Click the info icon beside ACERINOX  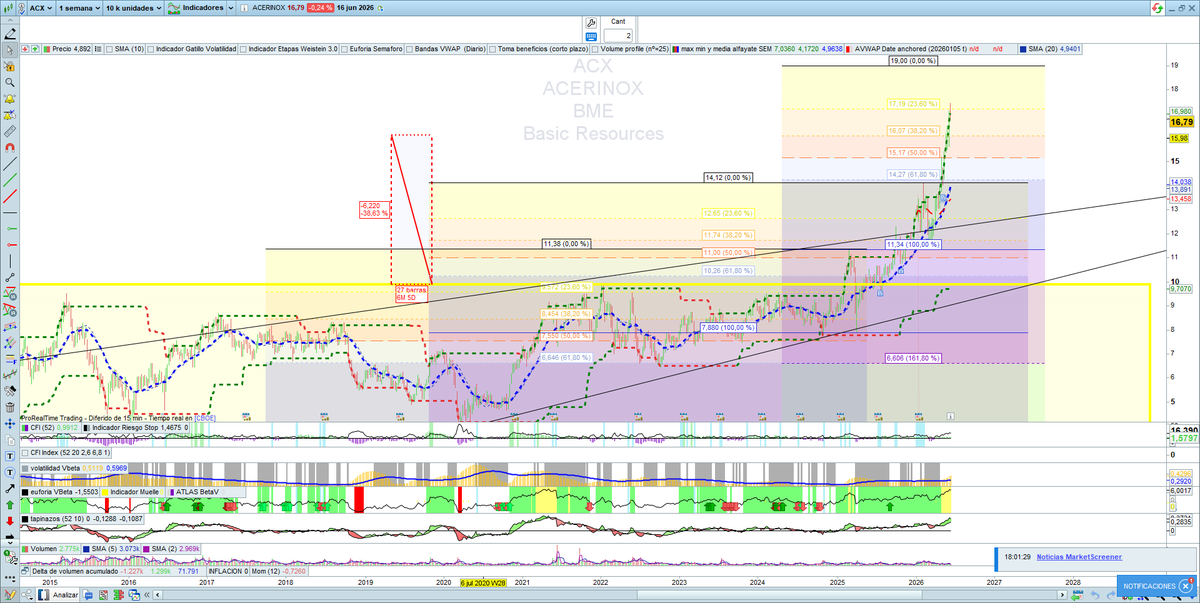245,8
